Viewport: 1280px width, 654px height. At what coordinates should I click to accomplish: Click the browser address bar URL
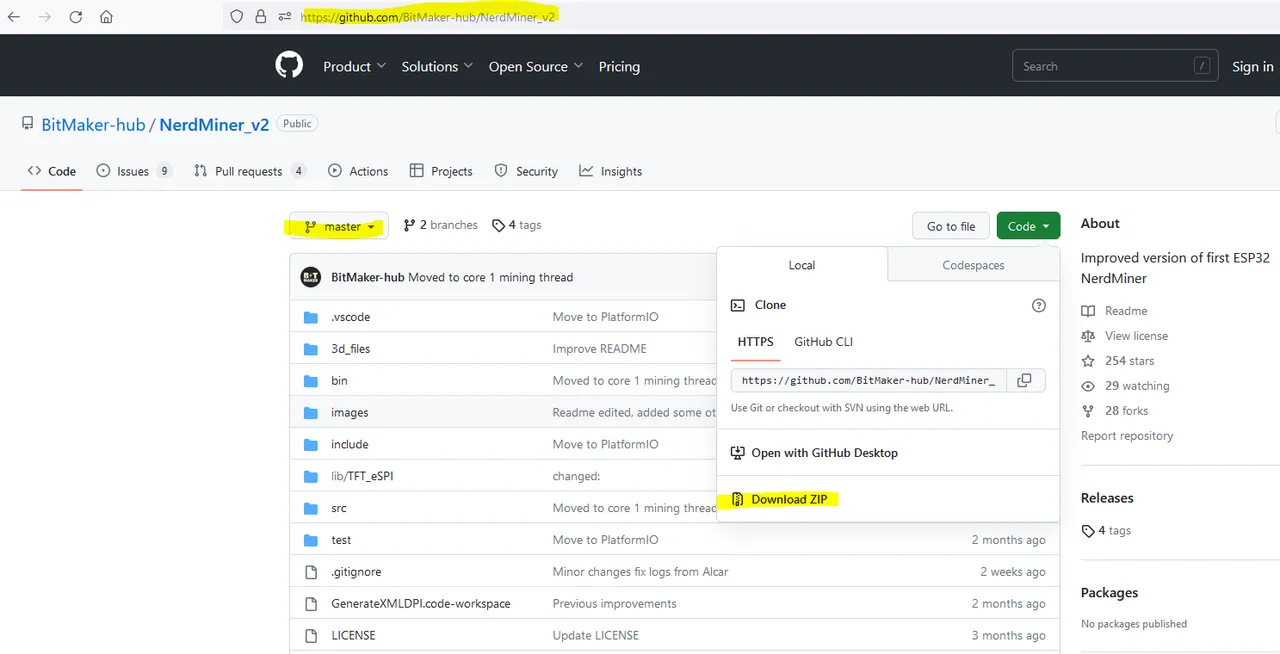(428, 17)
